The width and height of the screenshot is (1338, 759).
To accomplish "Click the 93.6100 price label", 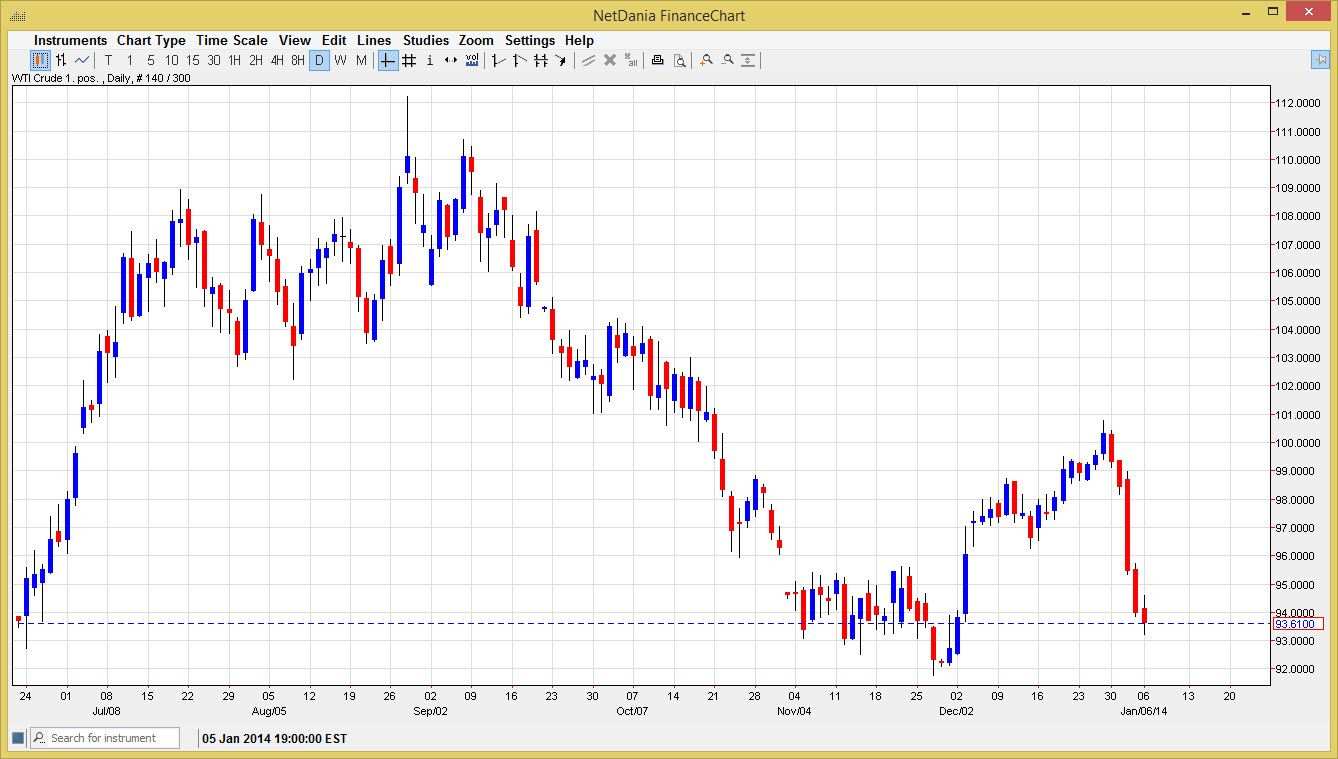I will coord(1298,623).
